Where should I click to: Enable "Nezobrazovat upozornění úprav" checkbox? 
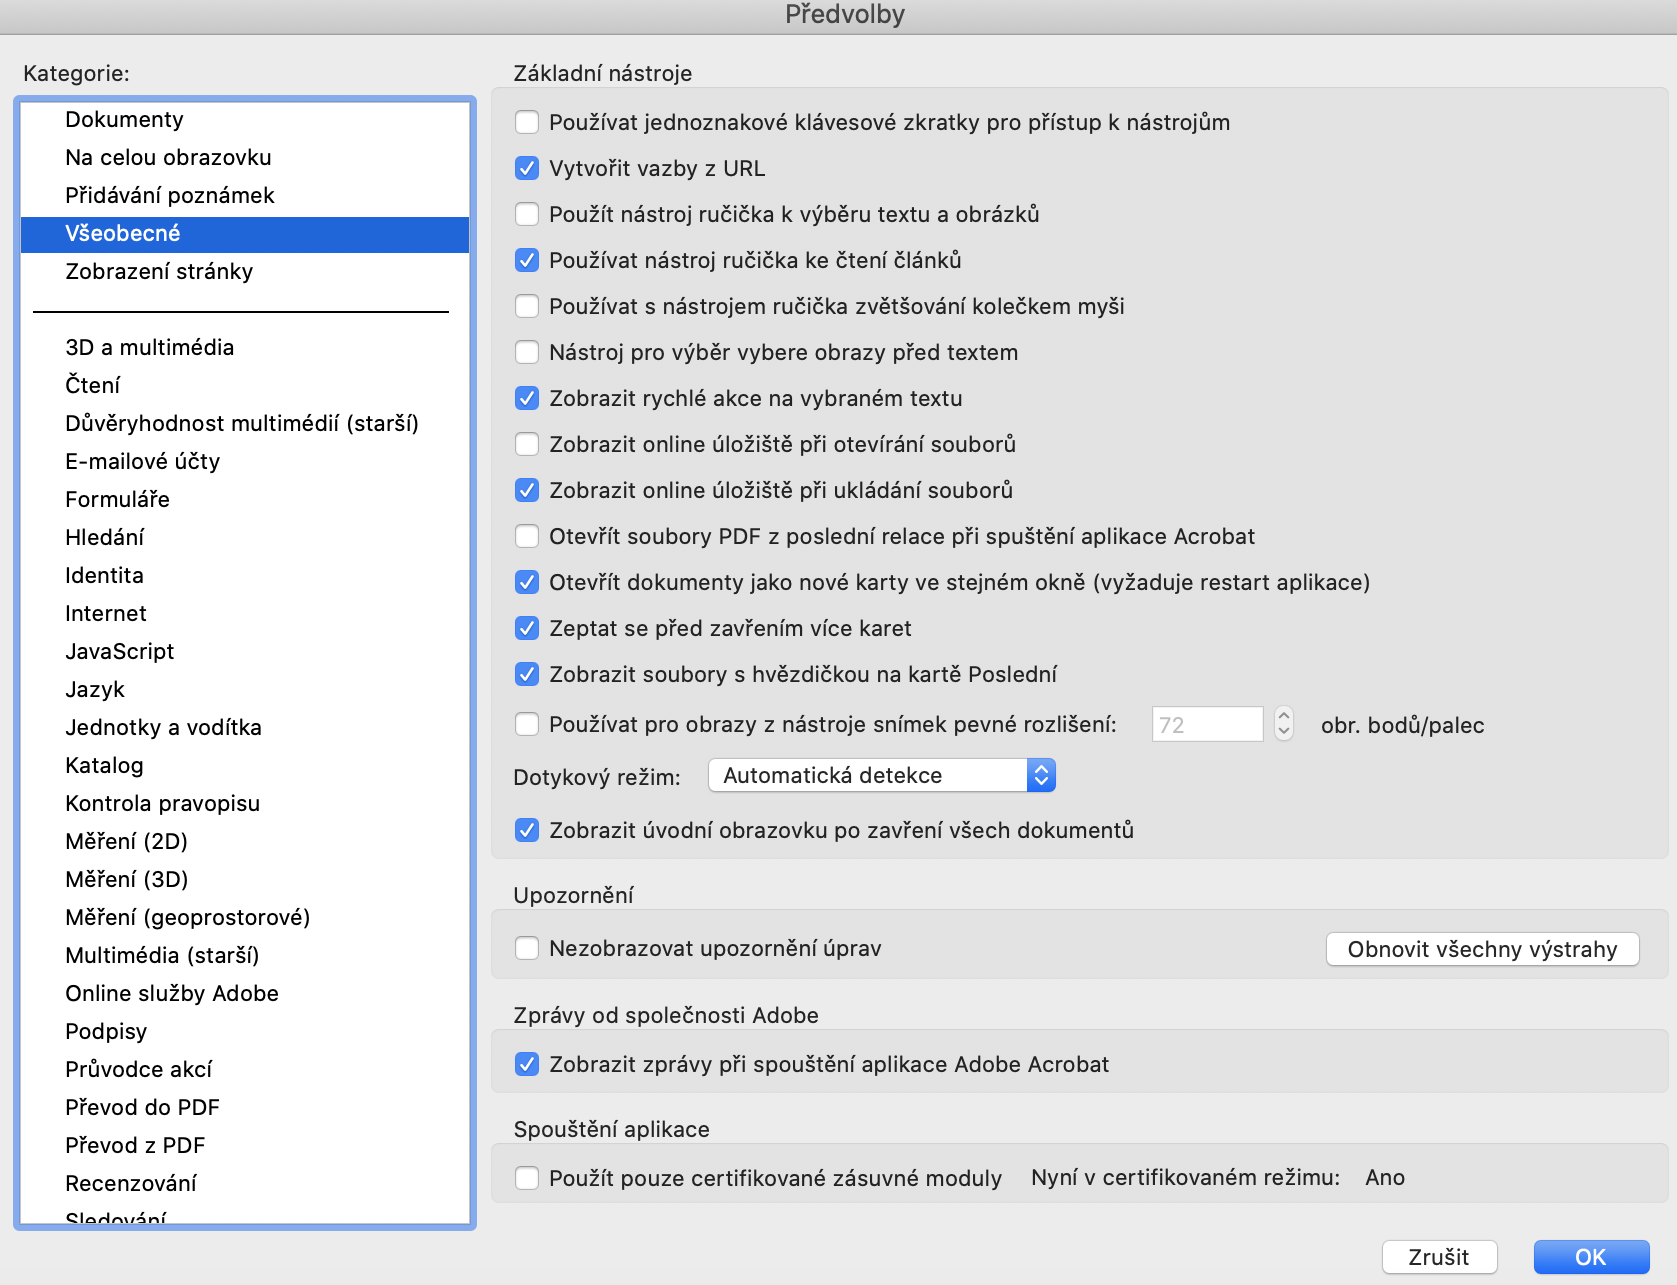(x=527, y=947)
